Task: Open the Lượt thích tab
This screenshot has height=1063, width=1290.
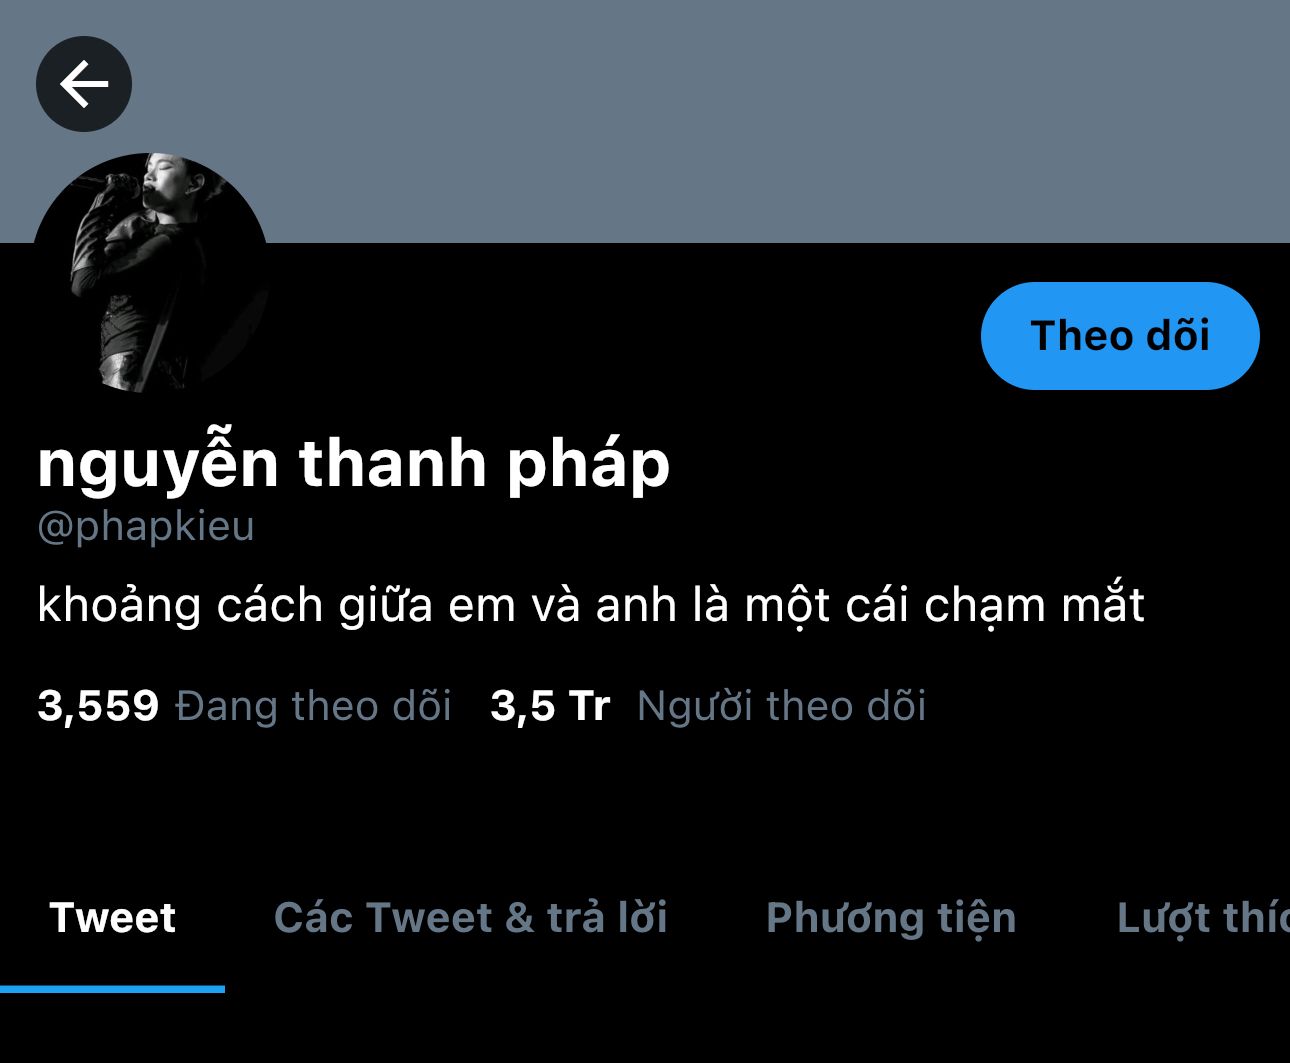Action: click(x=1203, y=918)
